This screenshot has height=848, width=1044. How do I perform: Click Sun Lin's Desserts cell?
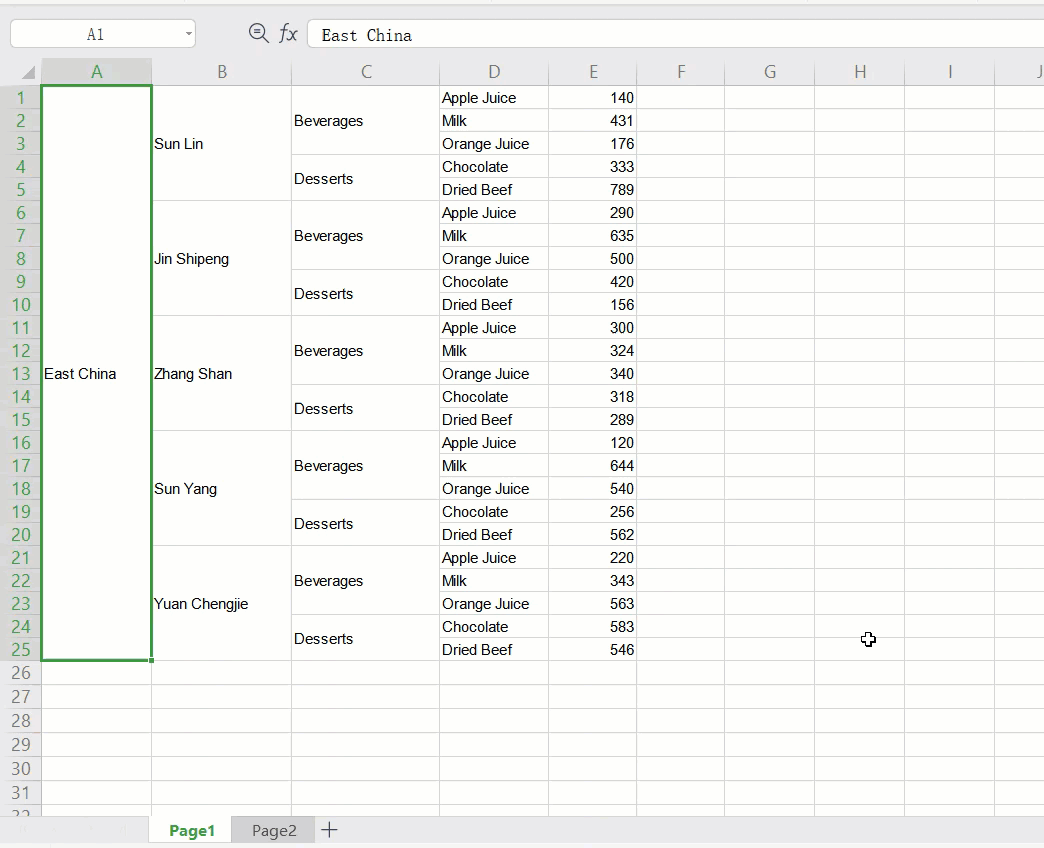coord(366,178)
